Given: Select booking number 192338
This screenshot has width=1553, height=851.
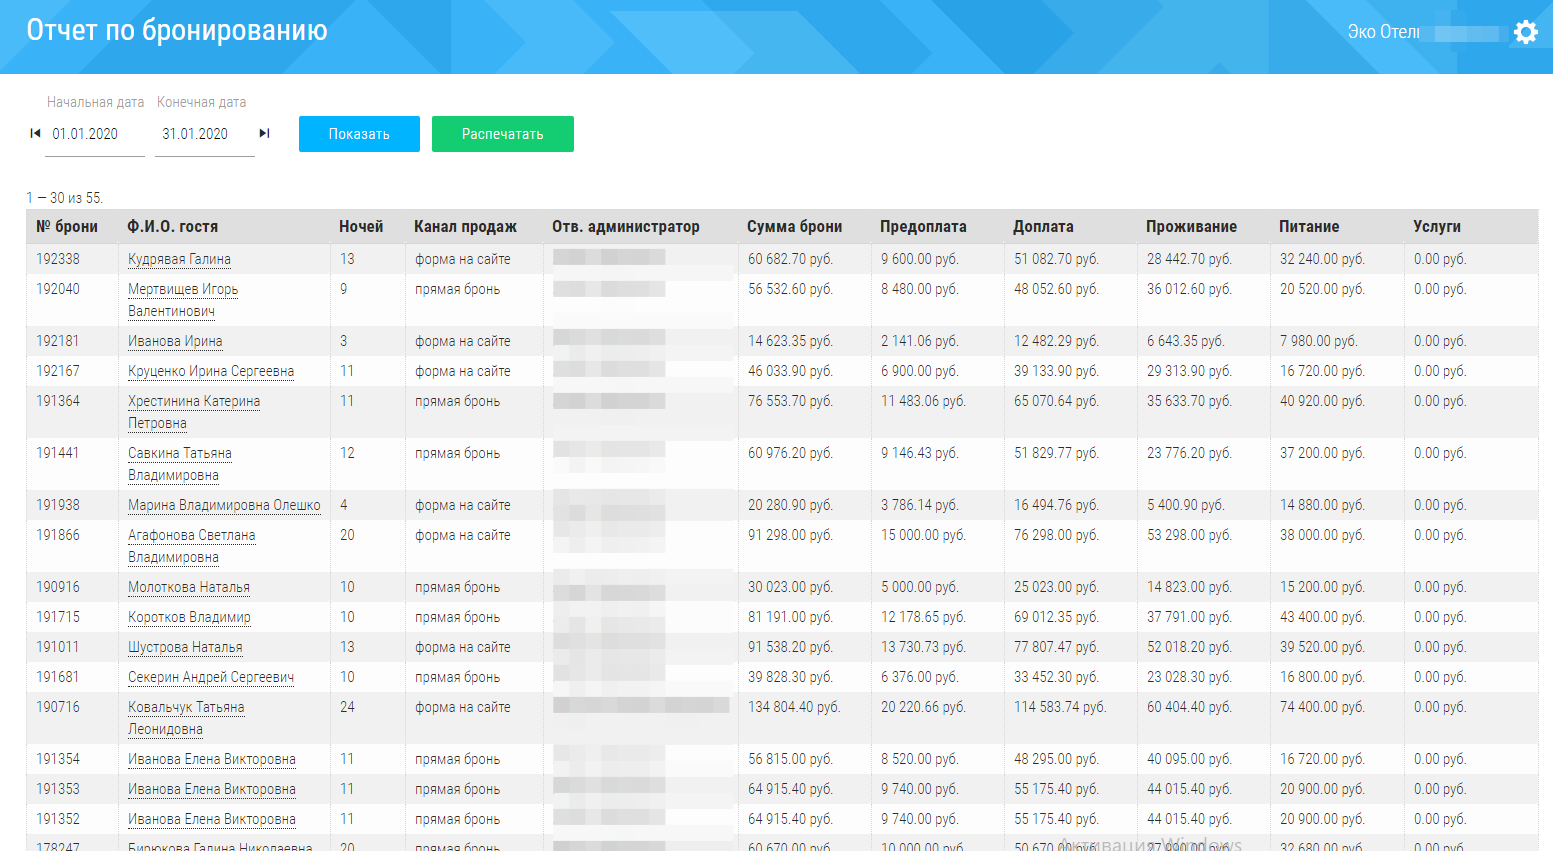Looking at the screenshot, I should pos(58,259).
